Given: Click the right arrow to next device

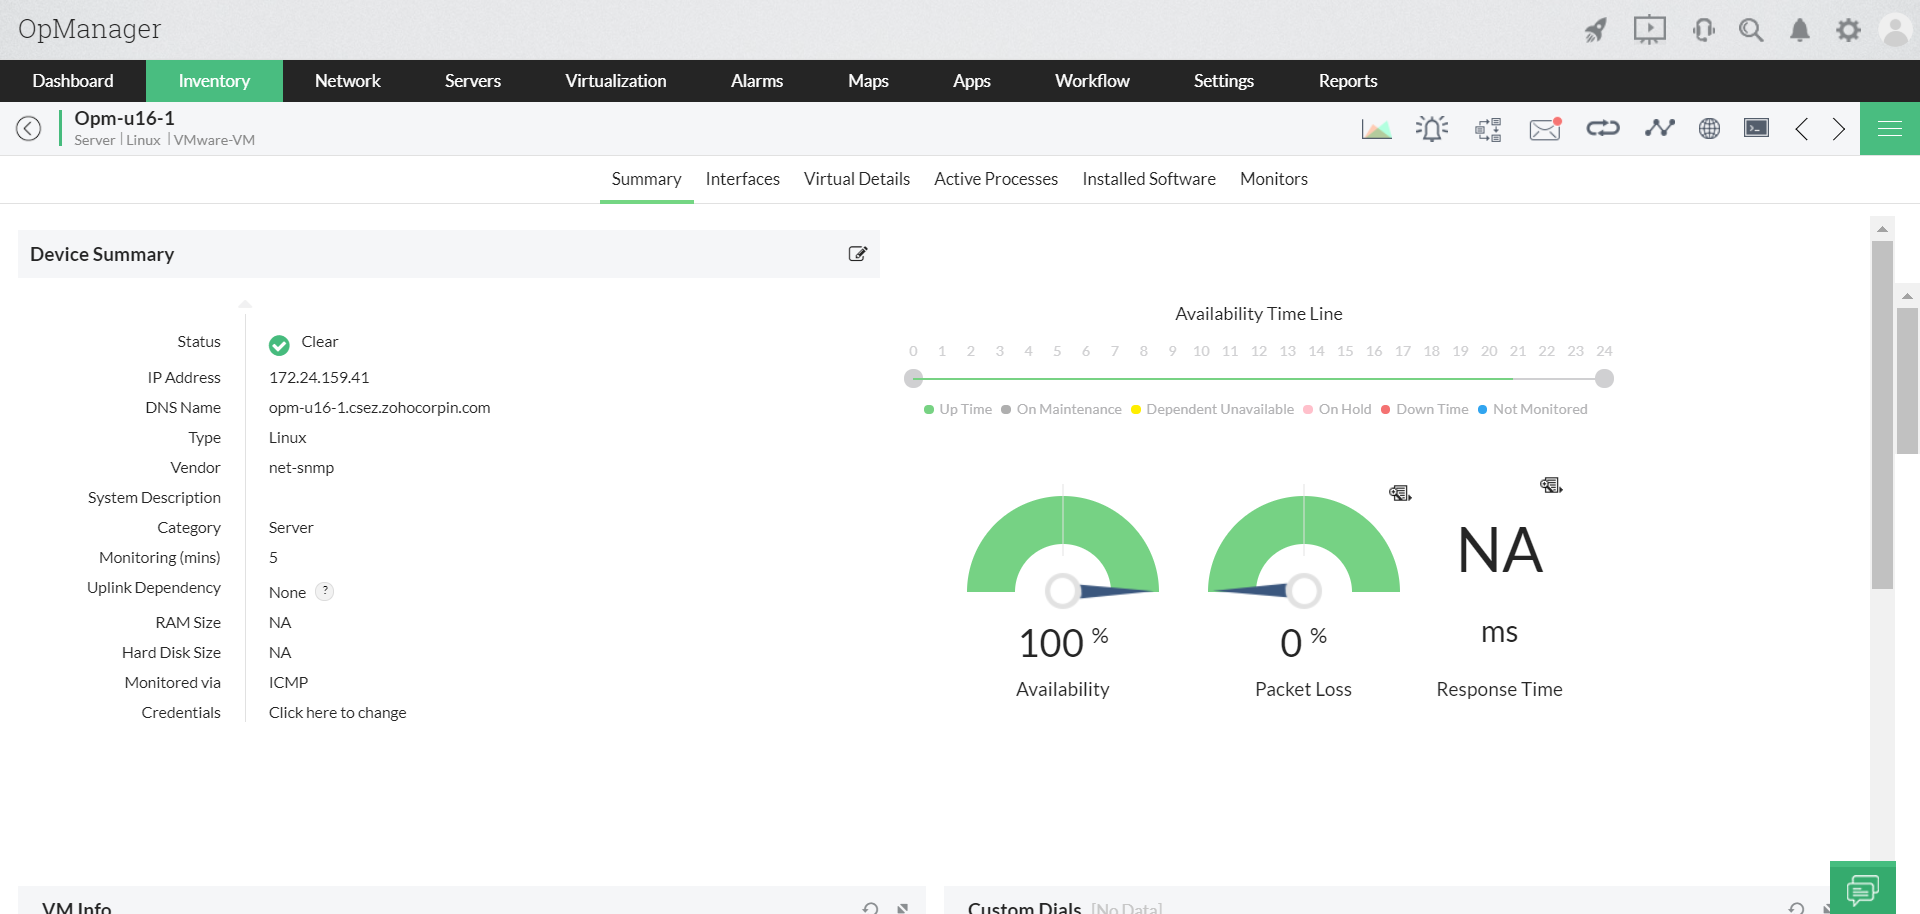Looking at the screenshot, I should [1838, 129].
